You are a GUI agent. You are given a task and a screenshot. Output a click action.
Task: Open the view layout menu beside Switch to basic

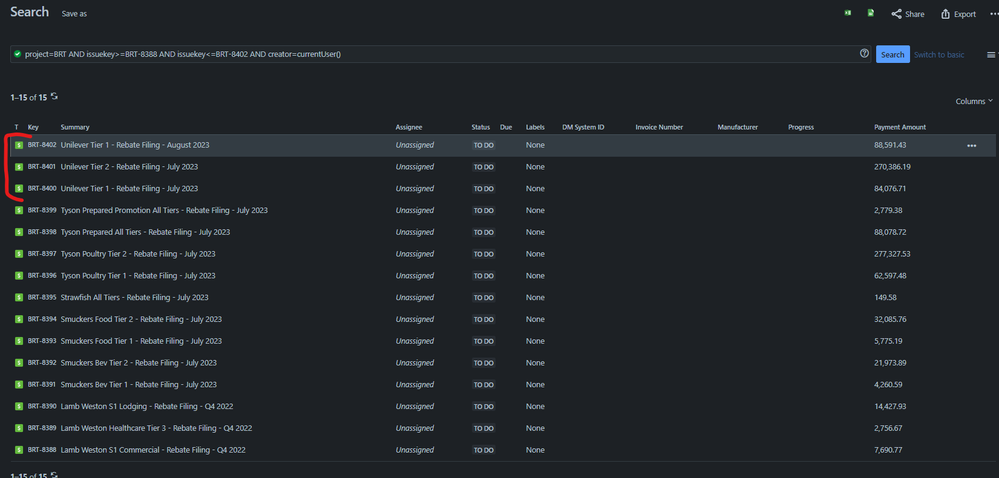point(991,55)
